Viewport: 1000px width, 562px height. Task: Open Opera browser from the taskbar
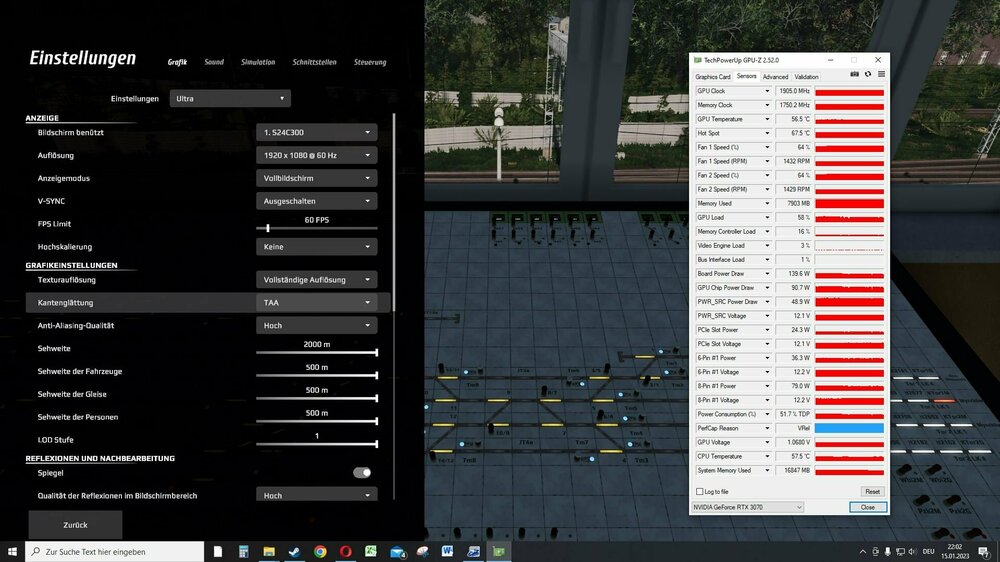(x=345, y=551)
